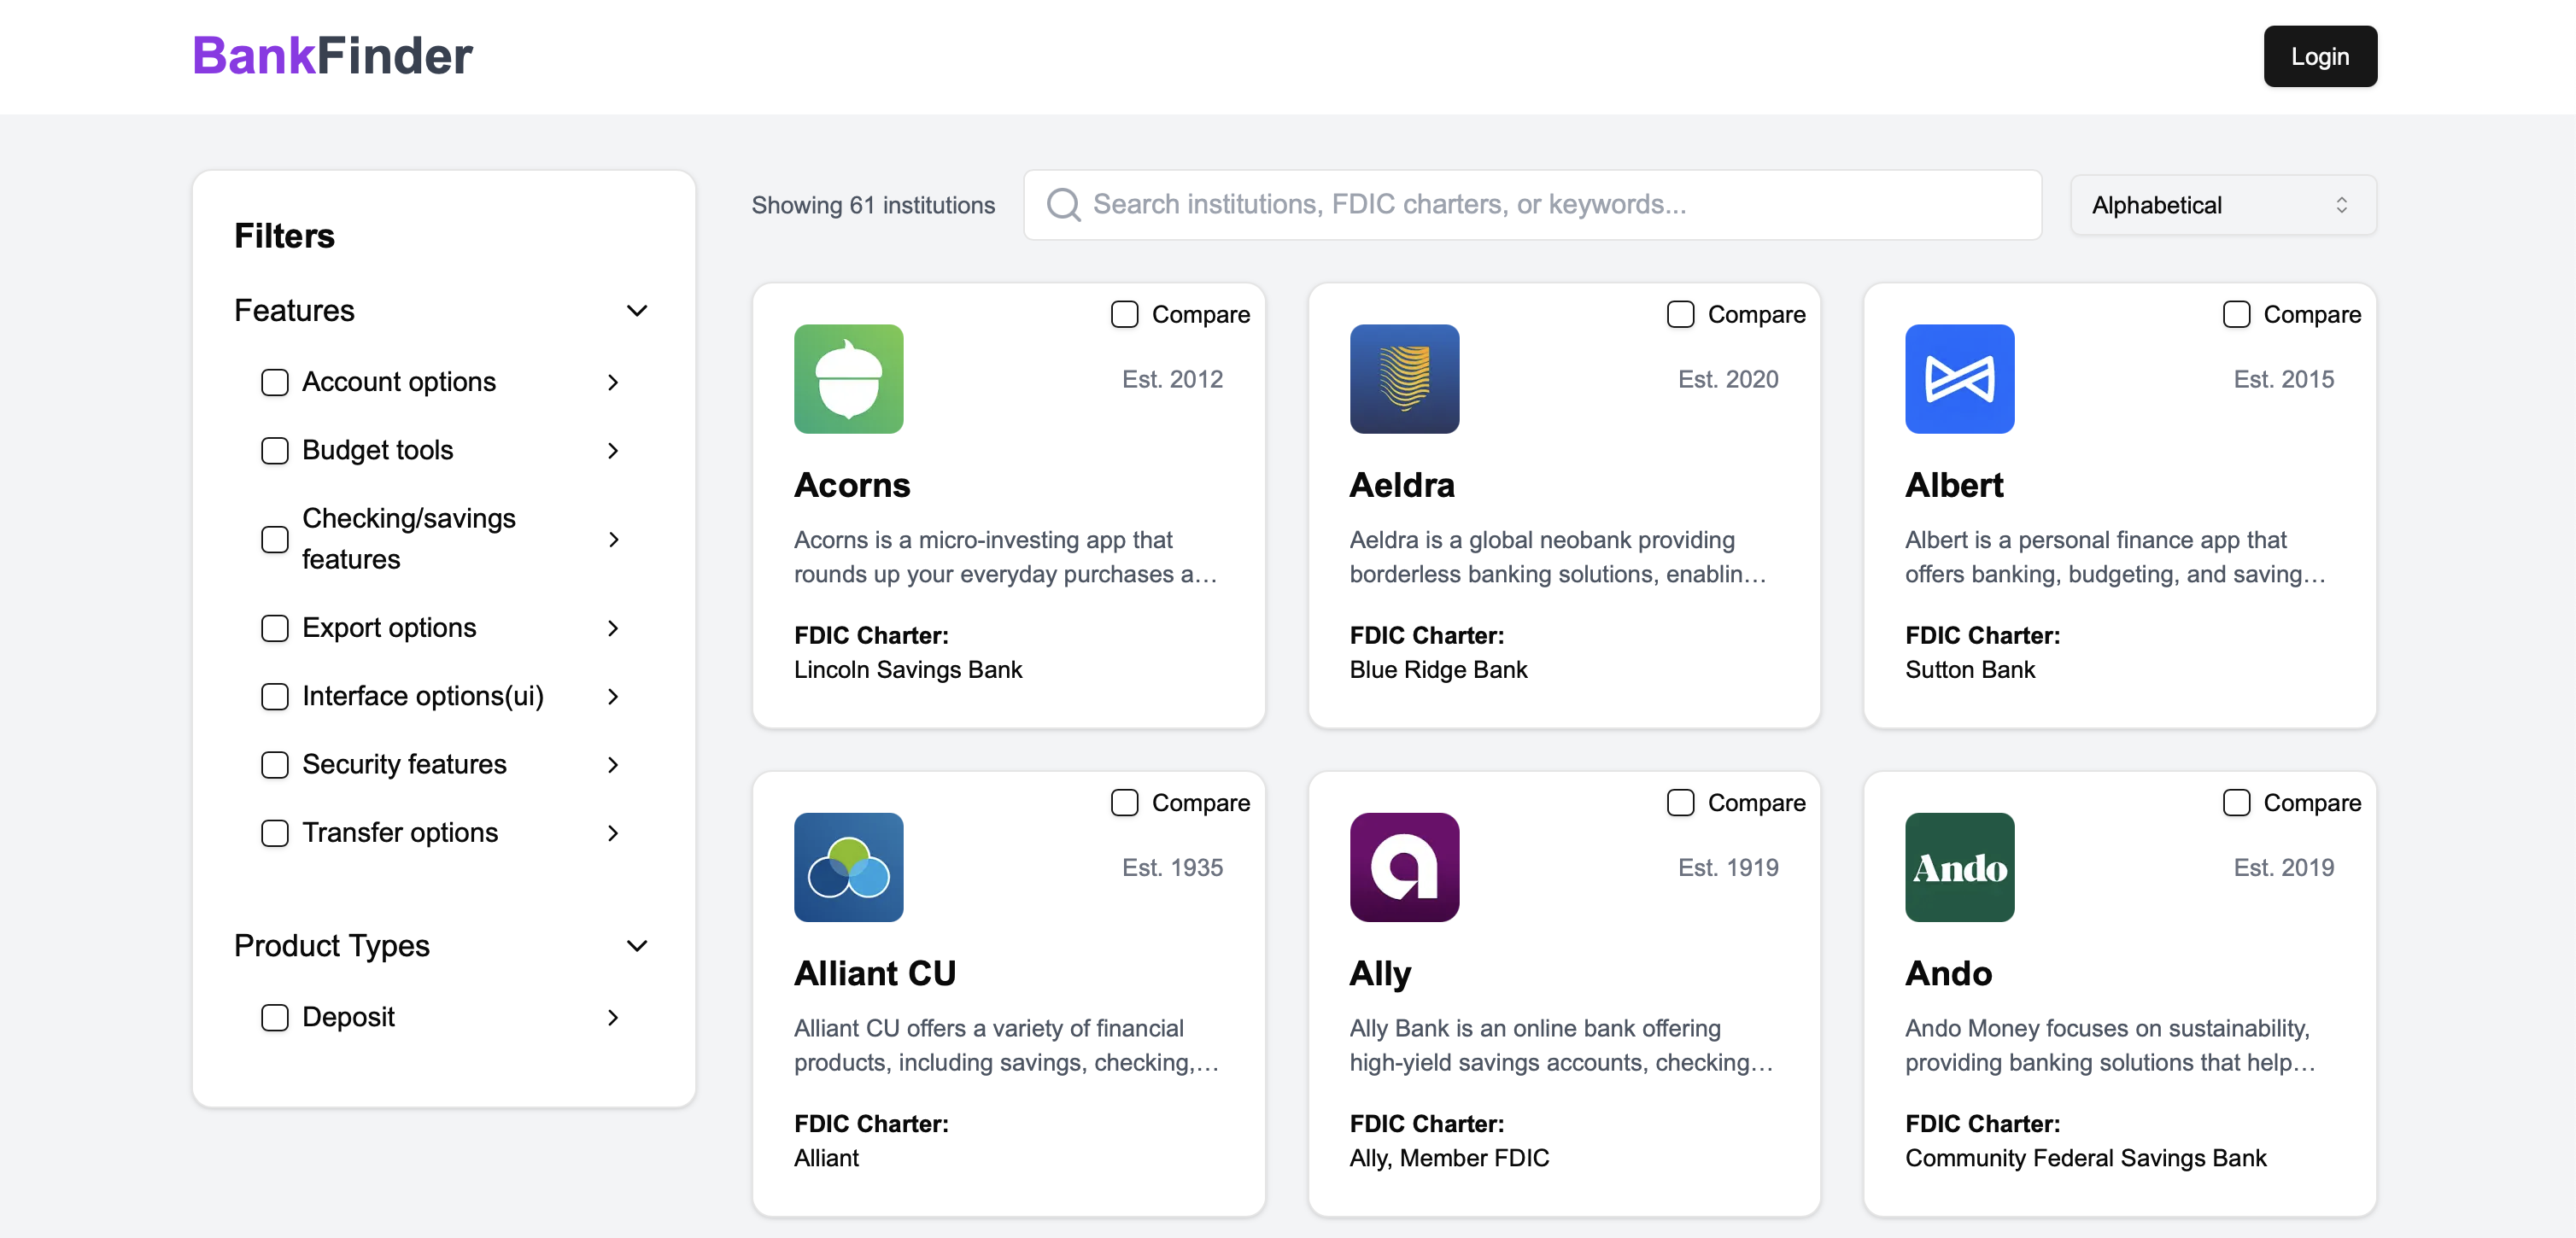Viewport: 2576px width, 1238px height.
Task: Tick the Compare checkbox for Ally
Action: coord(1681,802)
